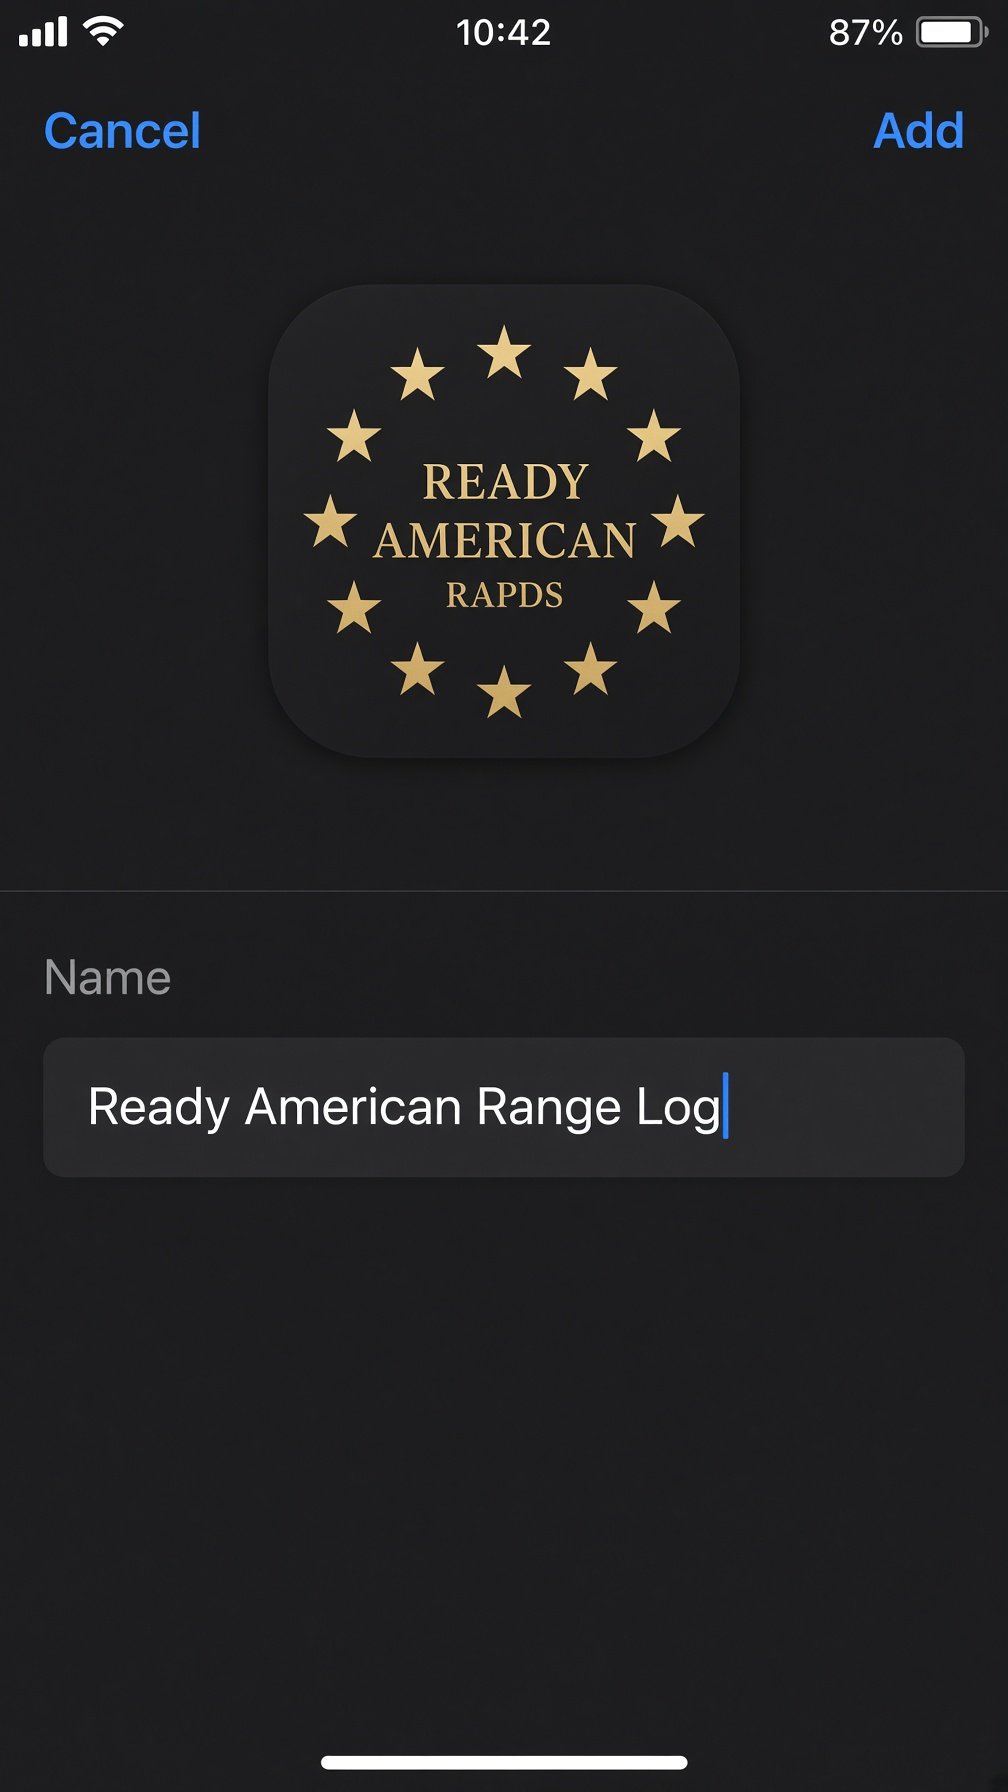Image resolution: width=1008 pixels, height=1792 pixels.
Task: Tap the 10:42 clock in status bar
Action: coord(504,32)
